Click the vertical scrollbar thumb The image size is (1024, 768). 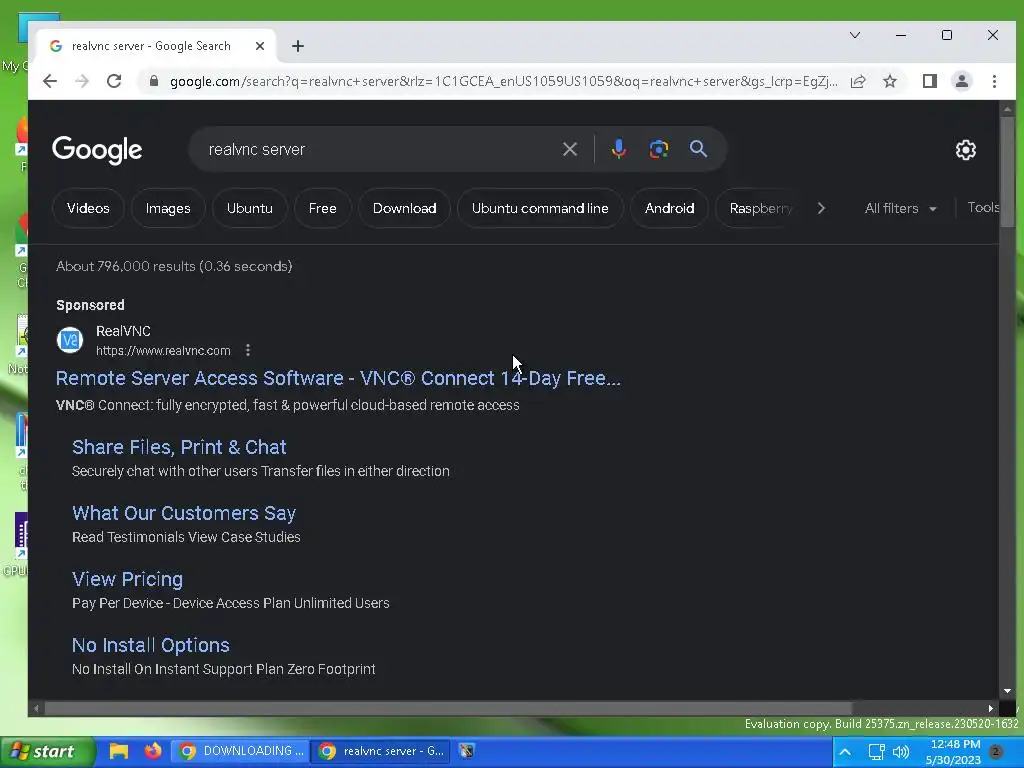tap(1007, 172)
